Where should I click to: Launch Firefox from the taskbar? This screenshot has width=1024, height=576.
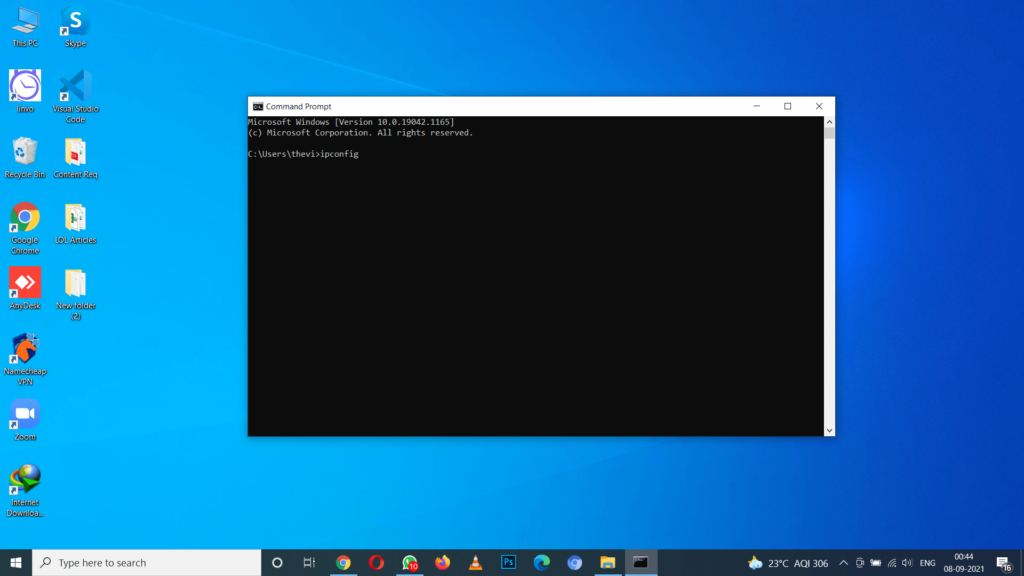[441, 562]
